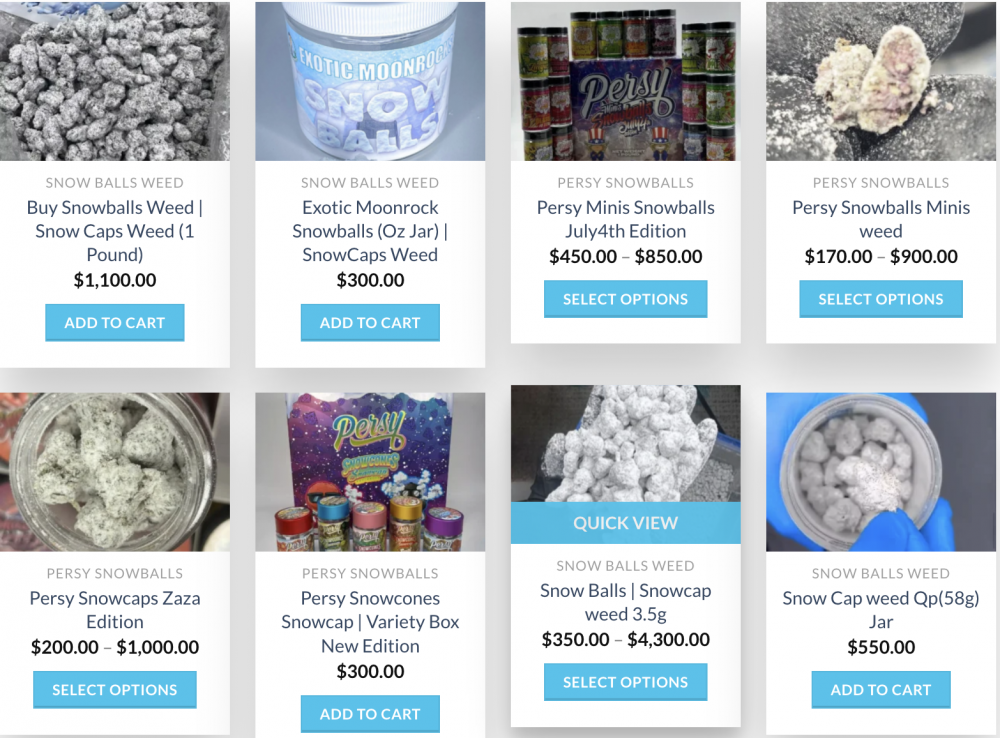Click the Persy July4th jars product image
This screenshot has height=738, width=1000.
click(626, 81)
